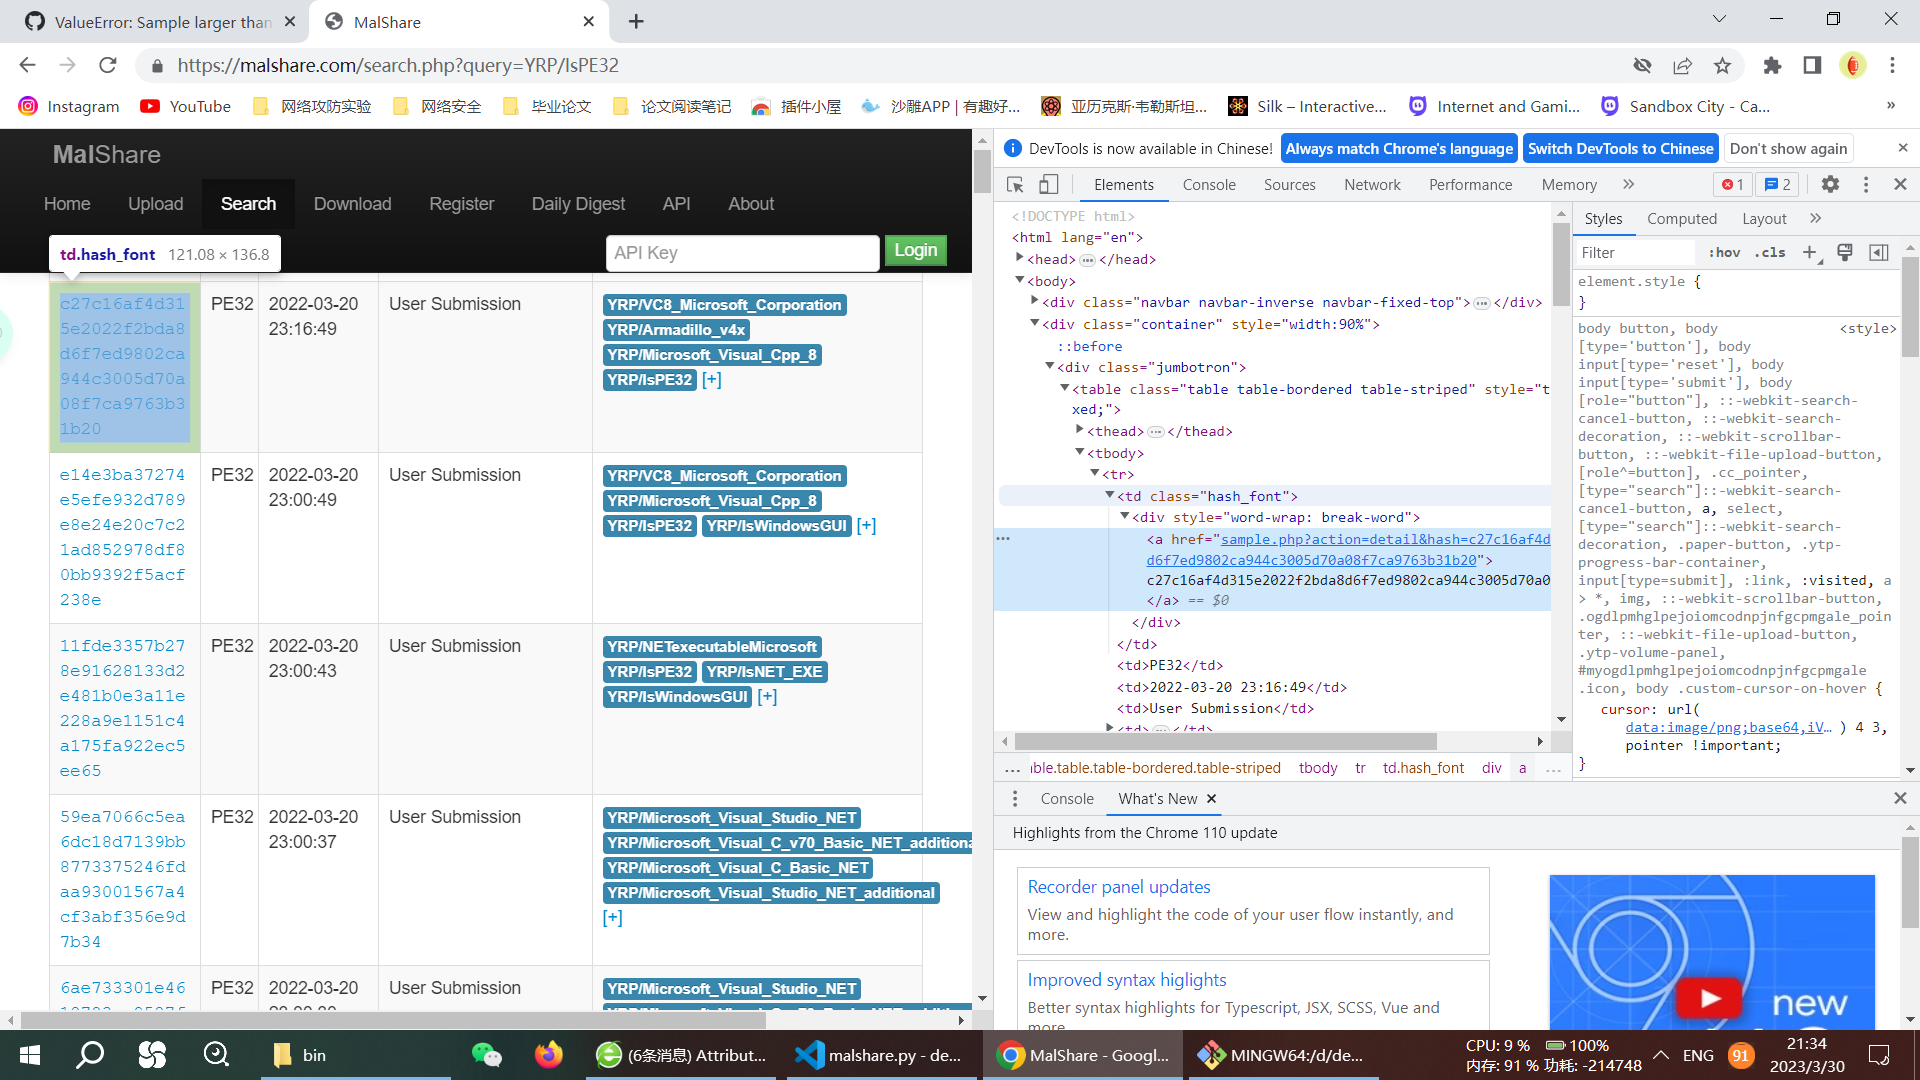Reload the MalShare page
The width and height of the screenshot is (1920, 1080).
point(108,65)
